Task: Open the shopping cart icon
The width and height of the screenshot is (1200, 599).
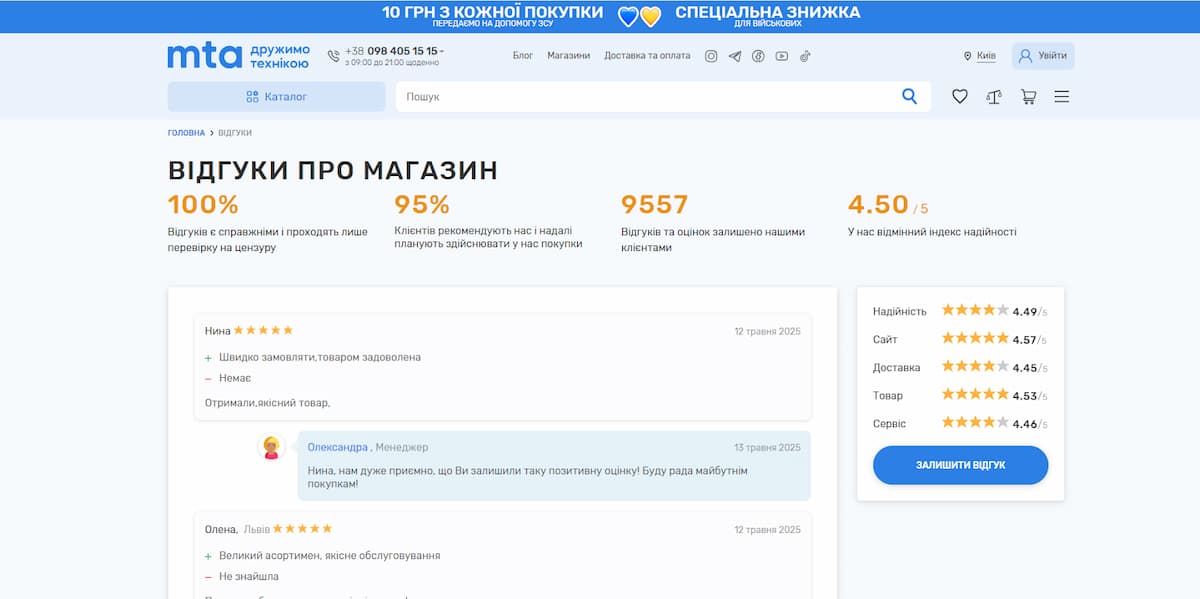Action: click(1028, 96)
